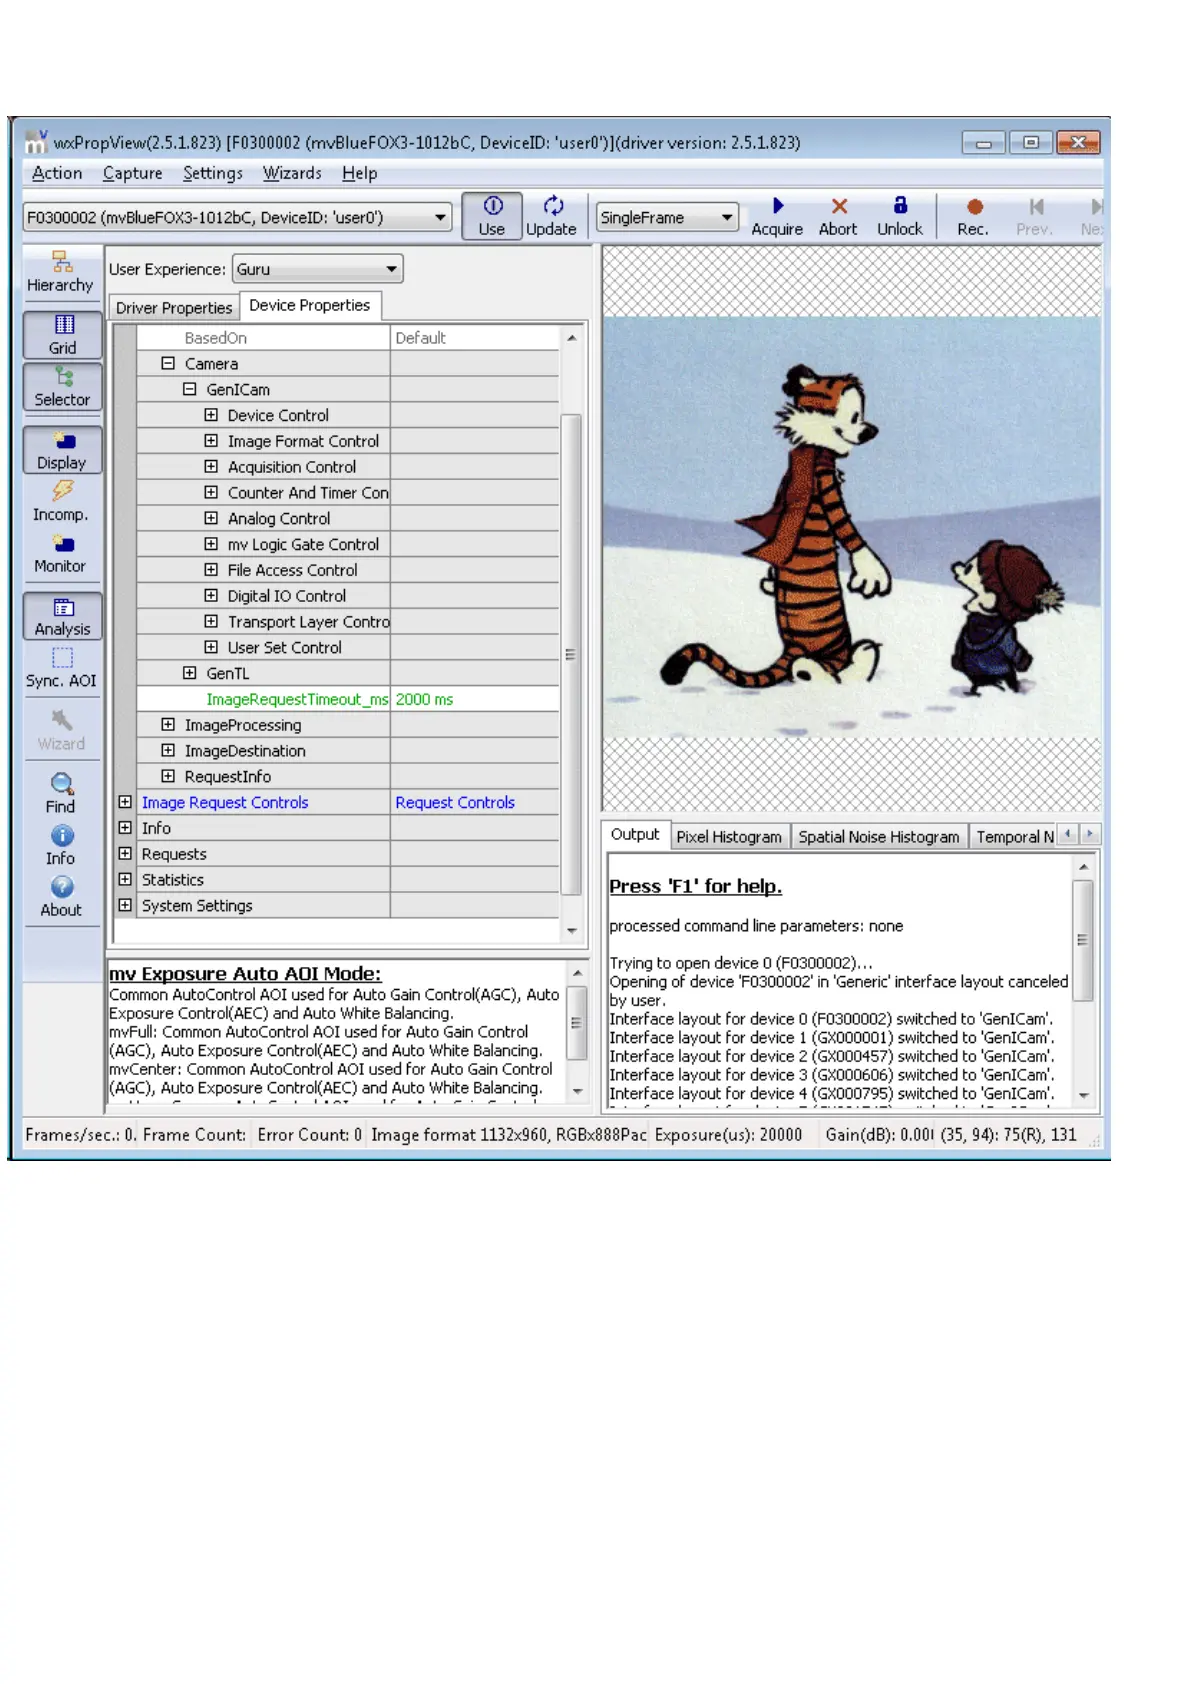The width and height of the screenshot is (1190, 1684).
Task: Expand Image Format Control node
Action: [x=211, y=441]
